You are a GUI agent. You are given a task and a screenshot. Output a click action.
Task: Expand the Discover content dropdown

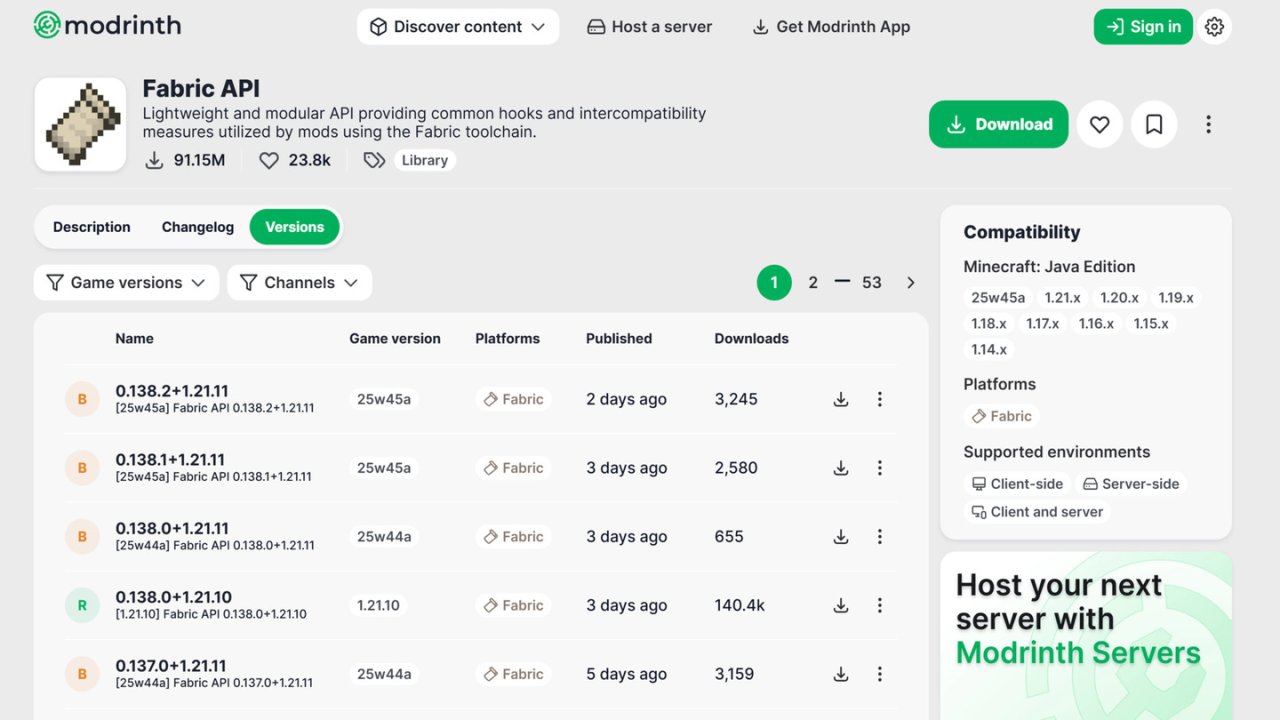click(x=457, y=27)
